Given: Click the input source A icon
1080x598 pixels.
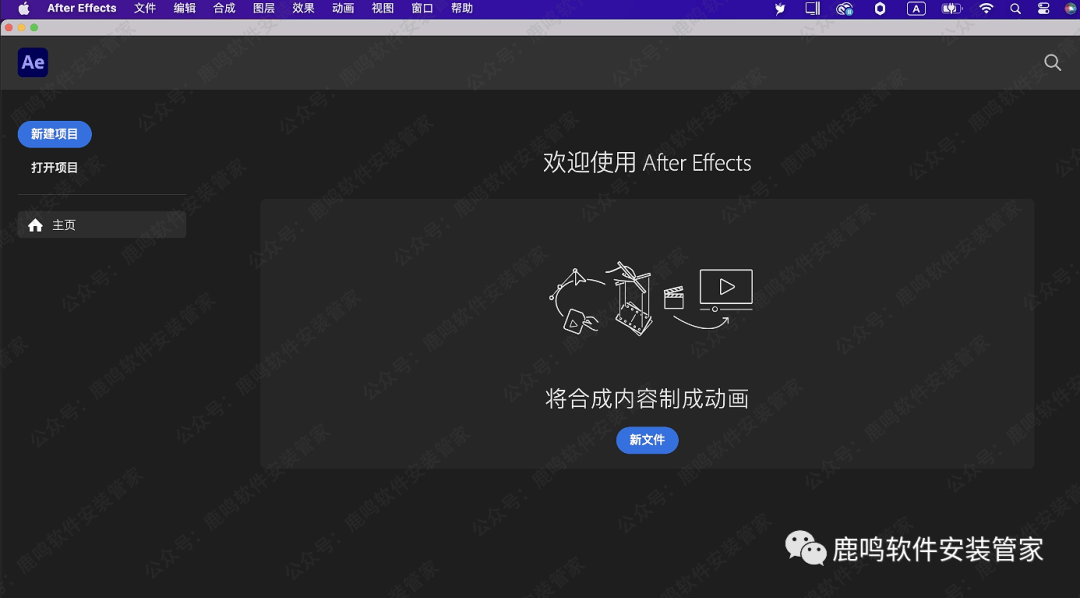Looking at the screenshot, I should [916, 8].
